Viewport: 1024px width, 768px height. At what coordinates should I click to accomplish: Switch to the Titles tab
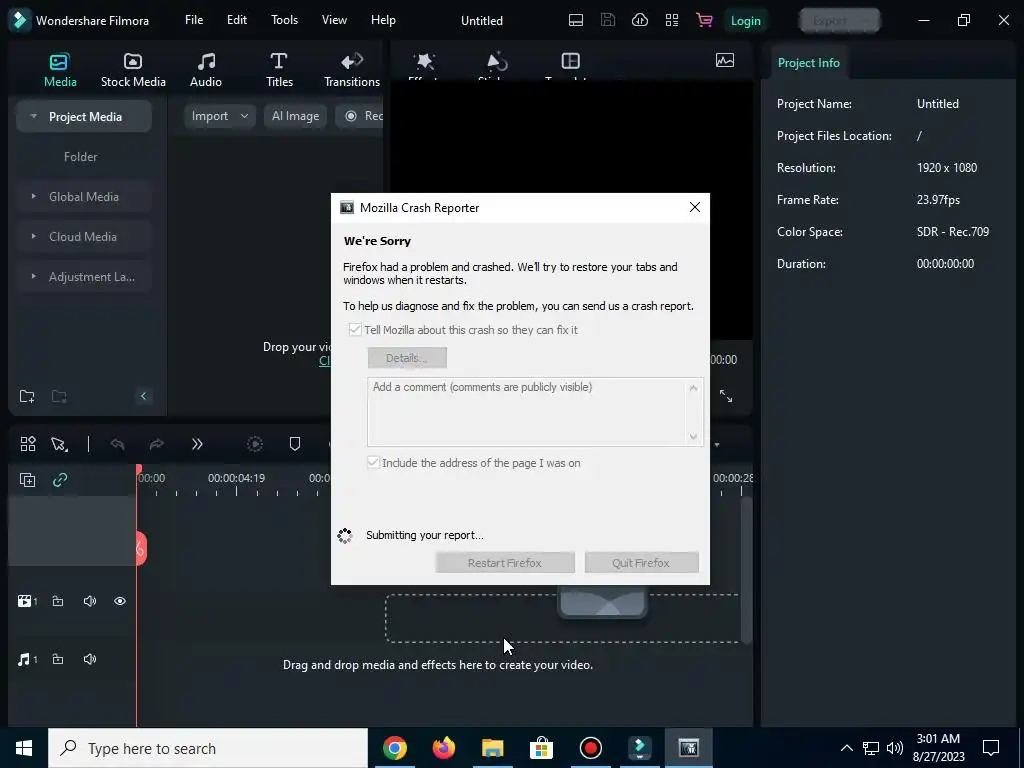tap(279, 70)
